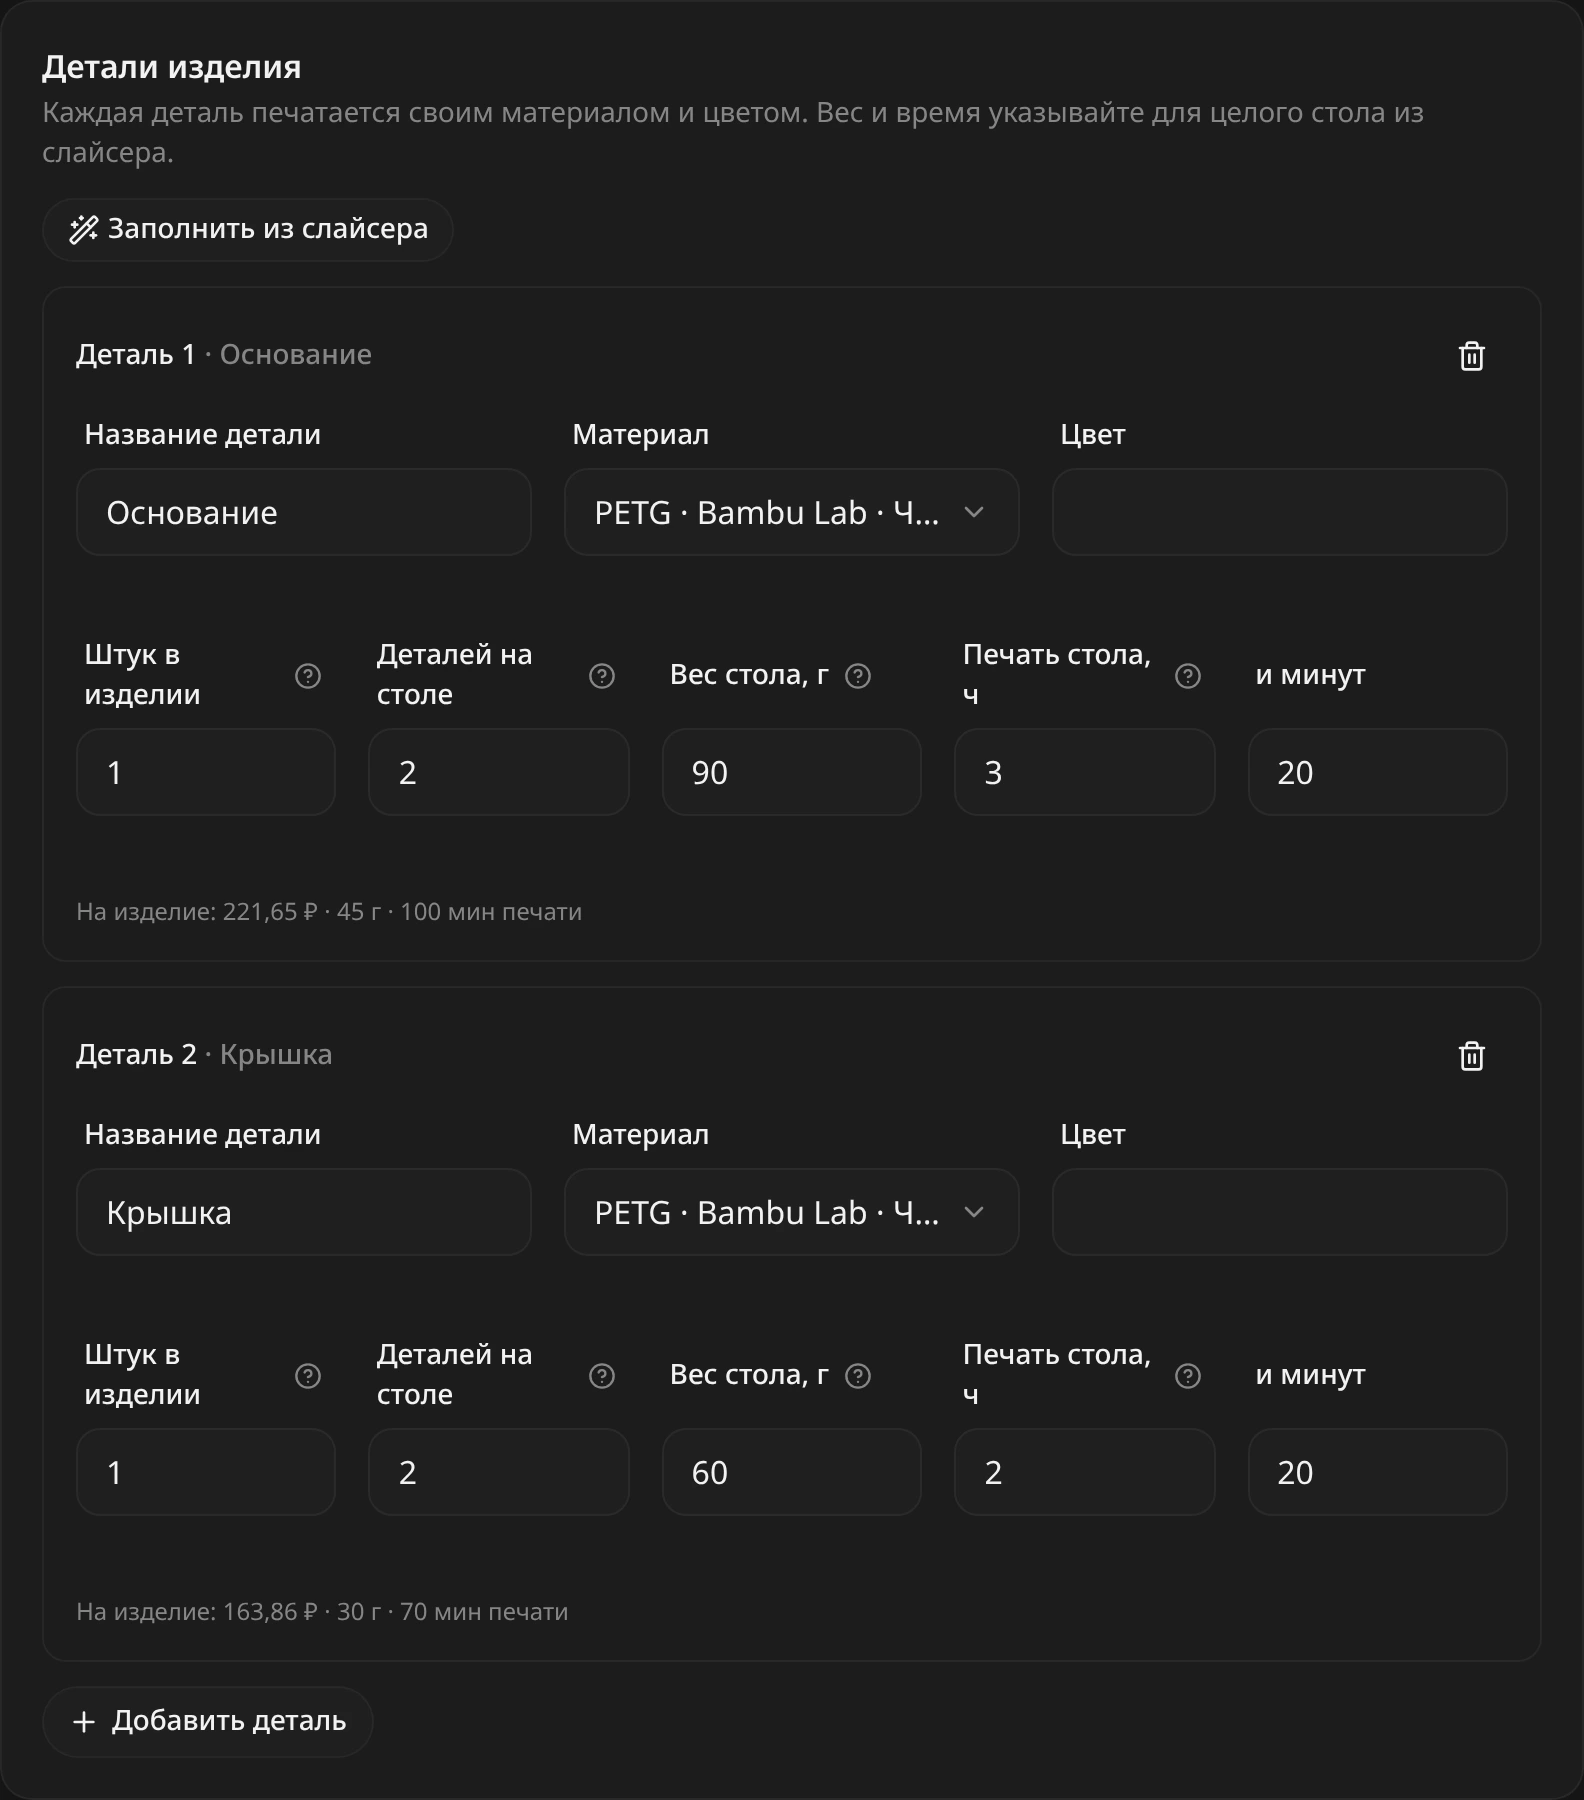Image resolution: width=1584 pixels, height=1800 pixels.
Task: Open Материал dropdown for Основание
Action: pyautogui.click(x=792, y=512)
